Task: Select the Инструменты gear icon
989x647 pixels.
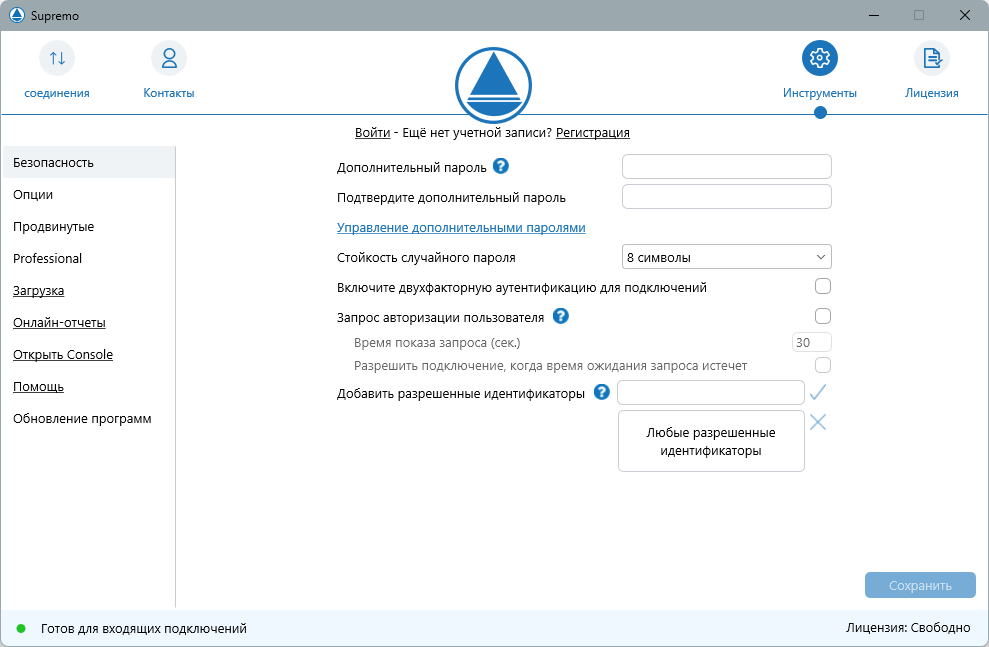Action: [x=819, y=58]
